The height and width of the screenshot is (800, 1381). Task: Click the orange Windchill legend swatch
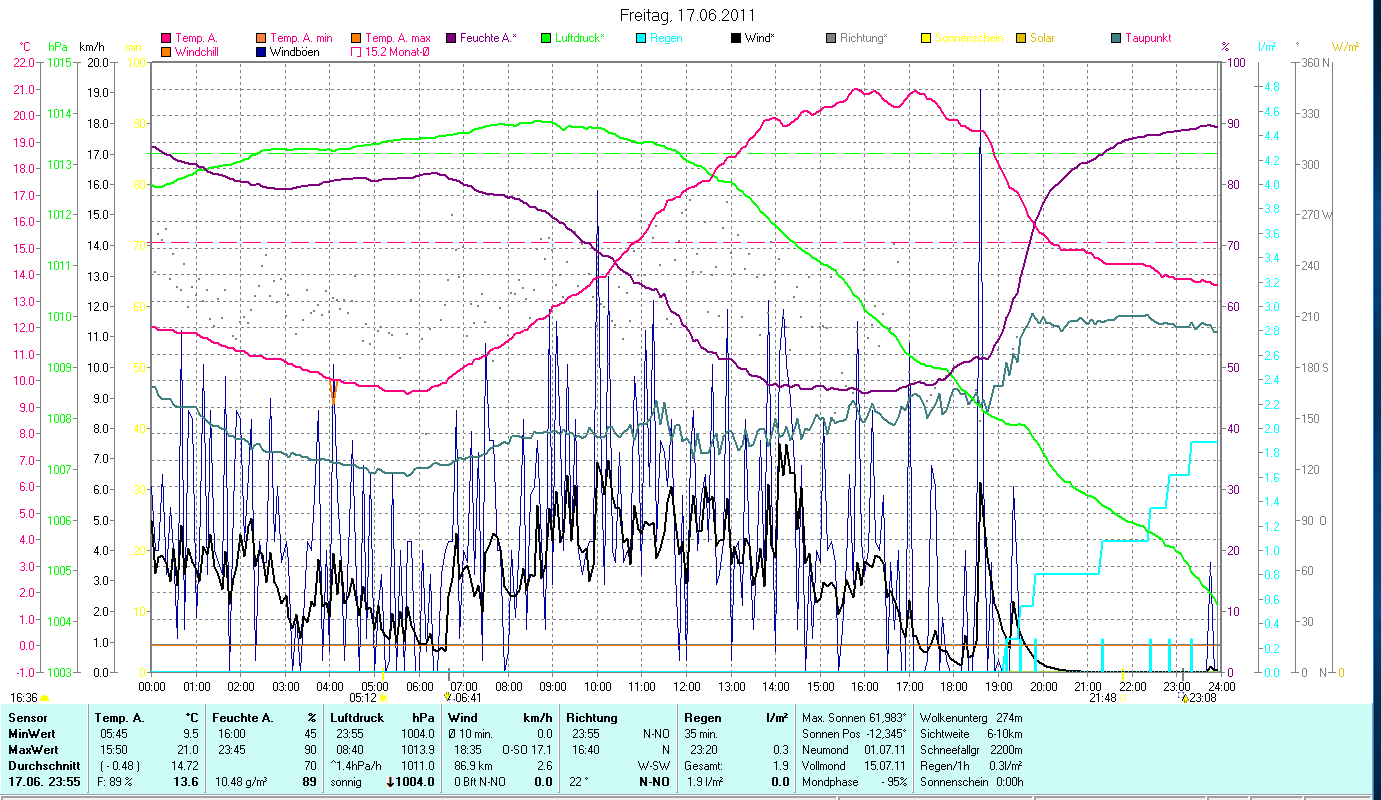coord(165,51)
